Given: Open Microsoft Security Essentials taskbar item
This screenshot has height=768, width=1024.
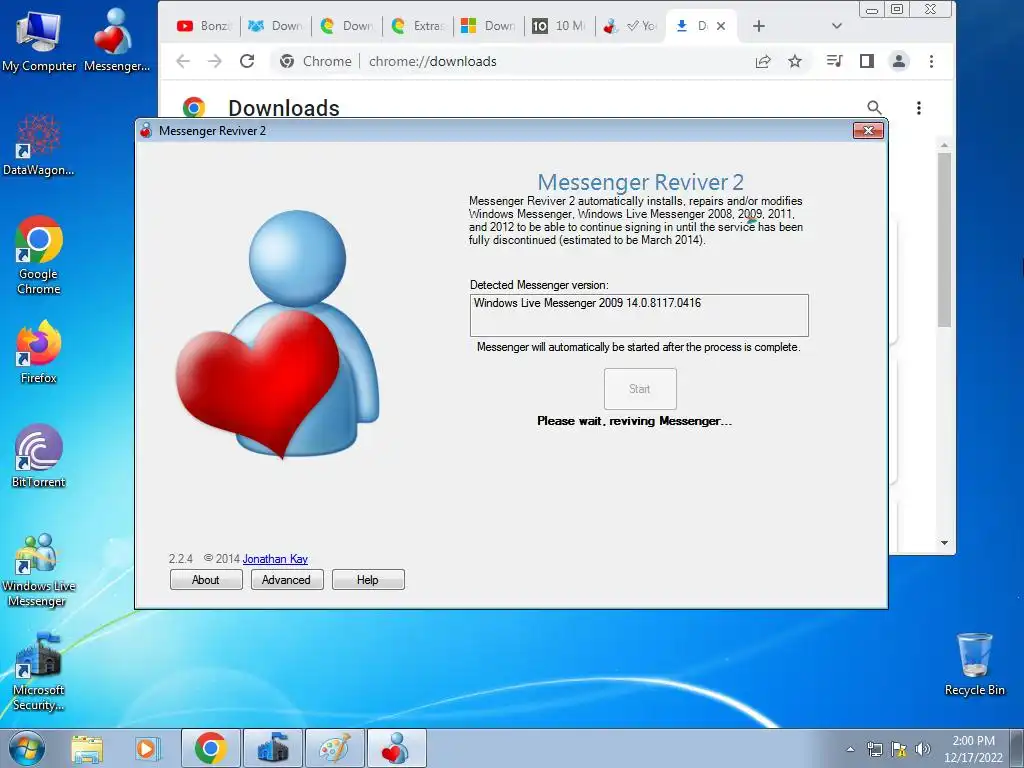Looking at the screenshot, I should tap(272, 748).
